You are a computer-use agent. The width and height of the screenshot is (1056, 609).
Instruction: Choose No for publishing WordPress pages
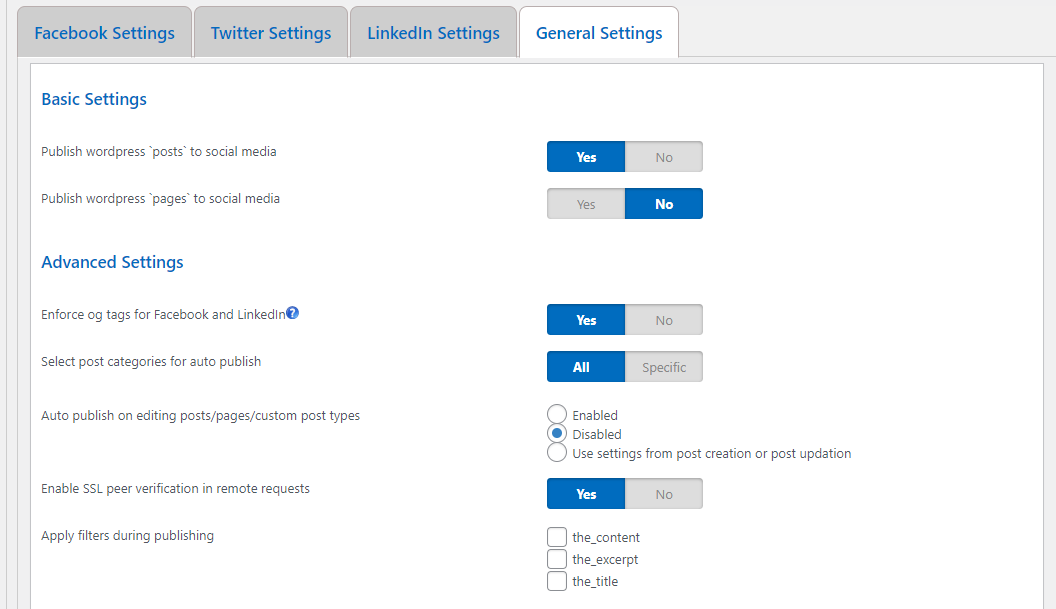[664, 204]
